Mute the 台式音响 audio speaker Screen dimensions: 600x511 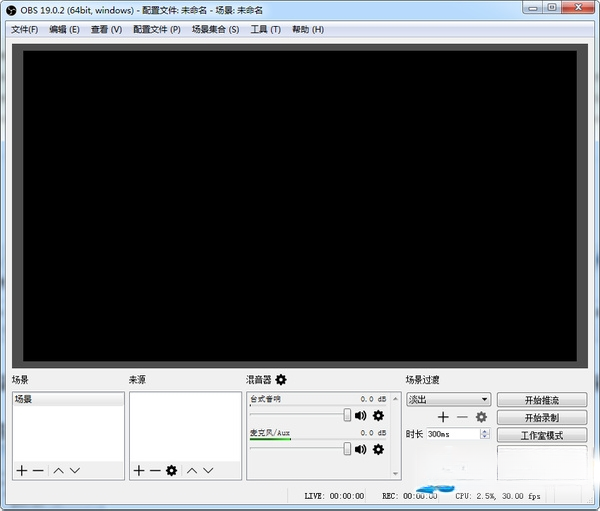[x=360, y=415]
